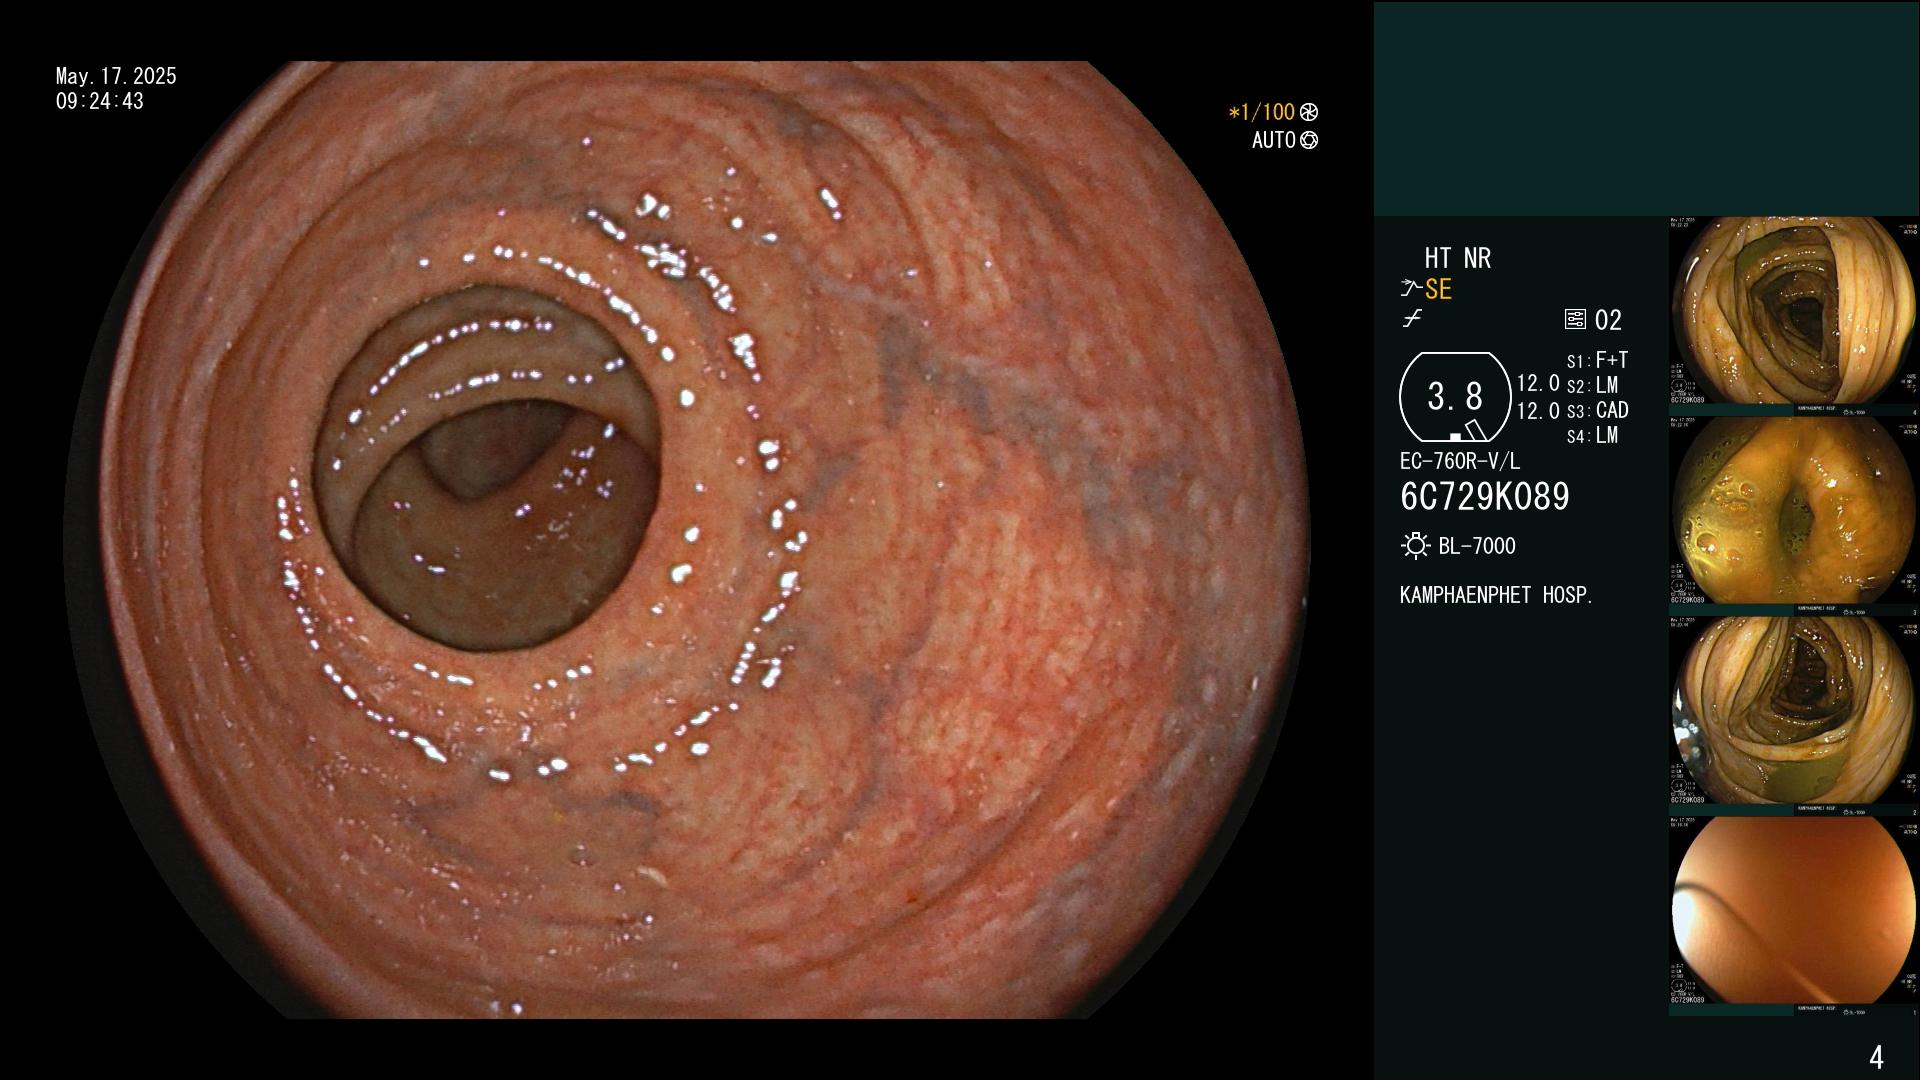The height and width of the screenshot is (1080, 1920).
Task: Click the date text May. 17. 2025
Action: pyautogui.click(x=116, y=77)
